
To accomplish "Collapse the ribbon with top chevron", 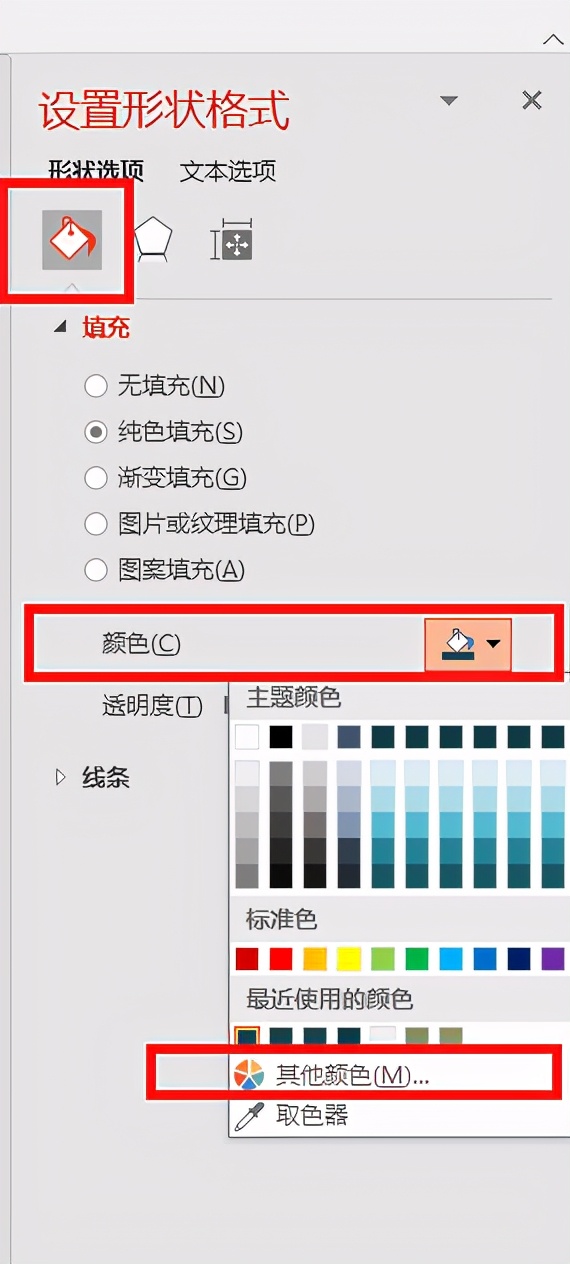I will coord(553,40).
